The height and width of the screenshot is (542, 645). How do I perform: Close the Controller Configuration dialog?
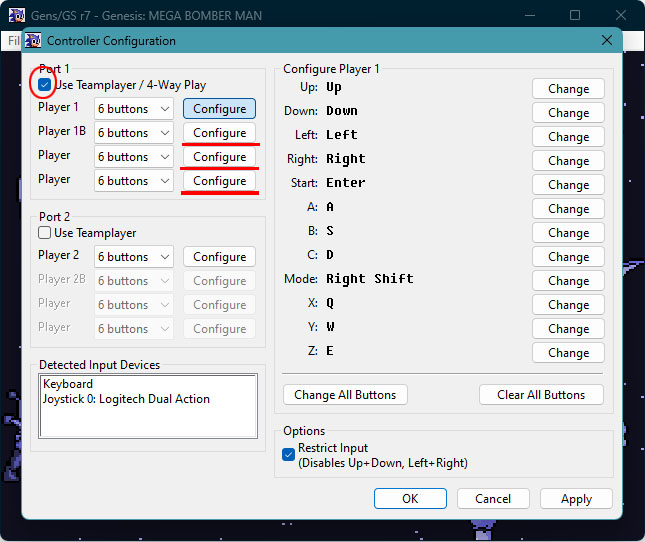tap(607, 40)
